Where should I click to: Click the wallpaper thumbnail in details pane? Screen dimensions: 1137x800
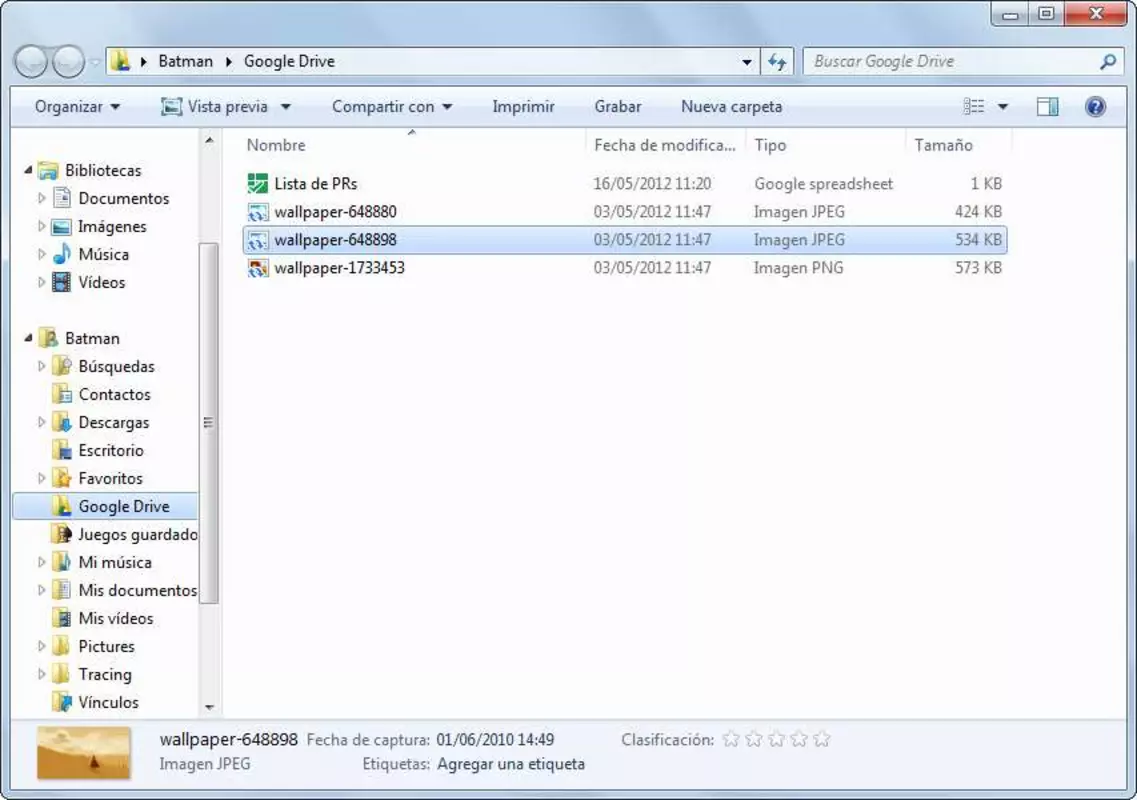click(x=83, y=753)
